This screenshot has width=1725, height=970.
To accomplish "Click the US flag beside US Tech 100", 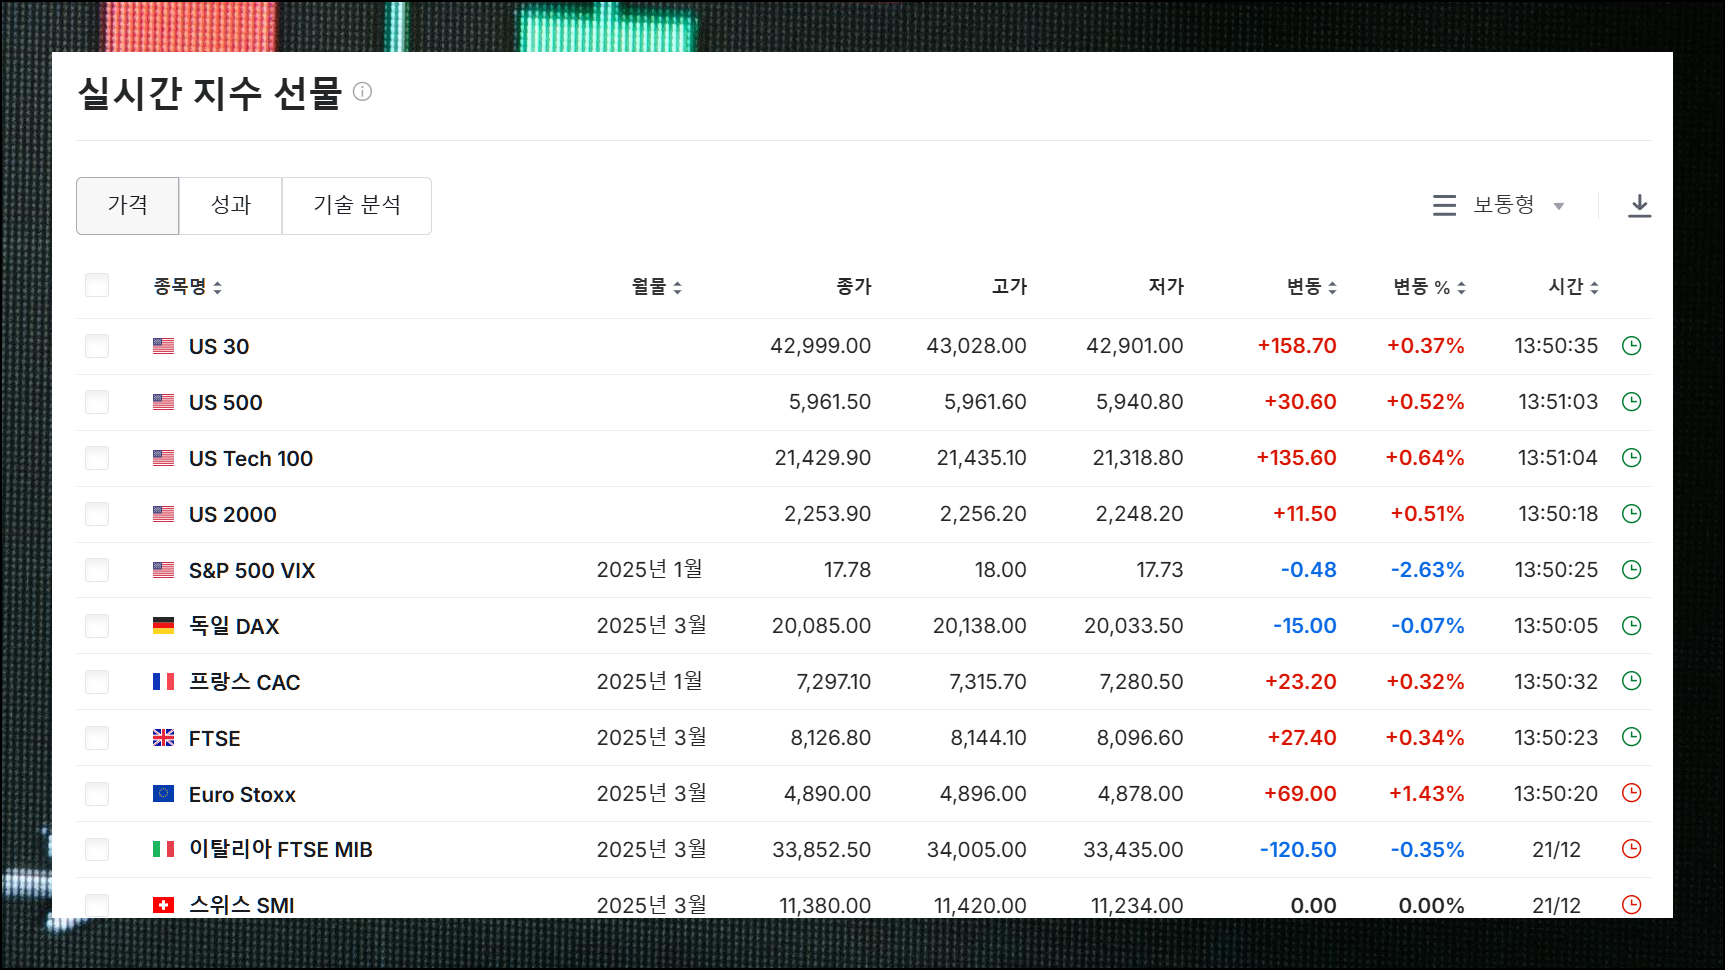I will (x=163, y=458).
